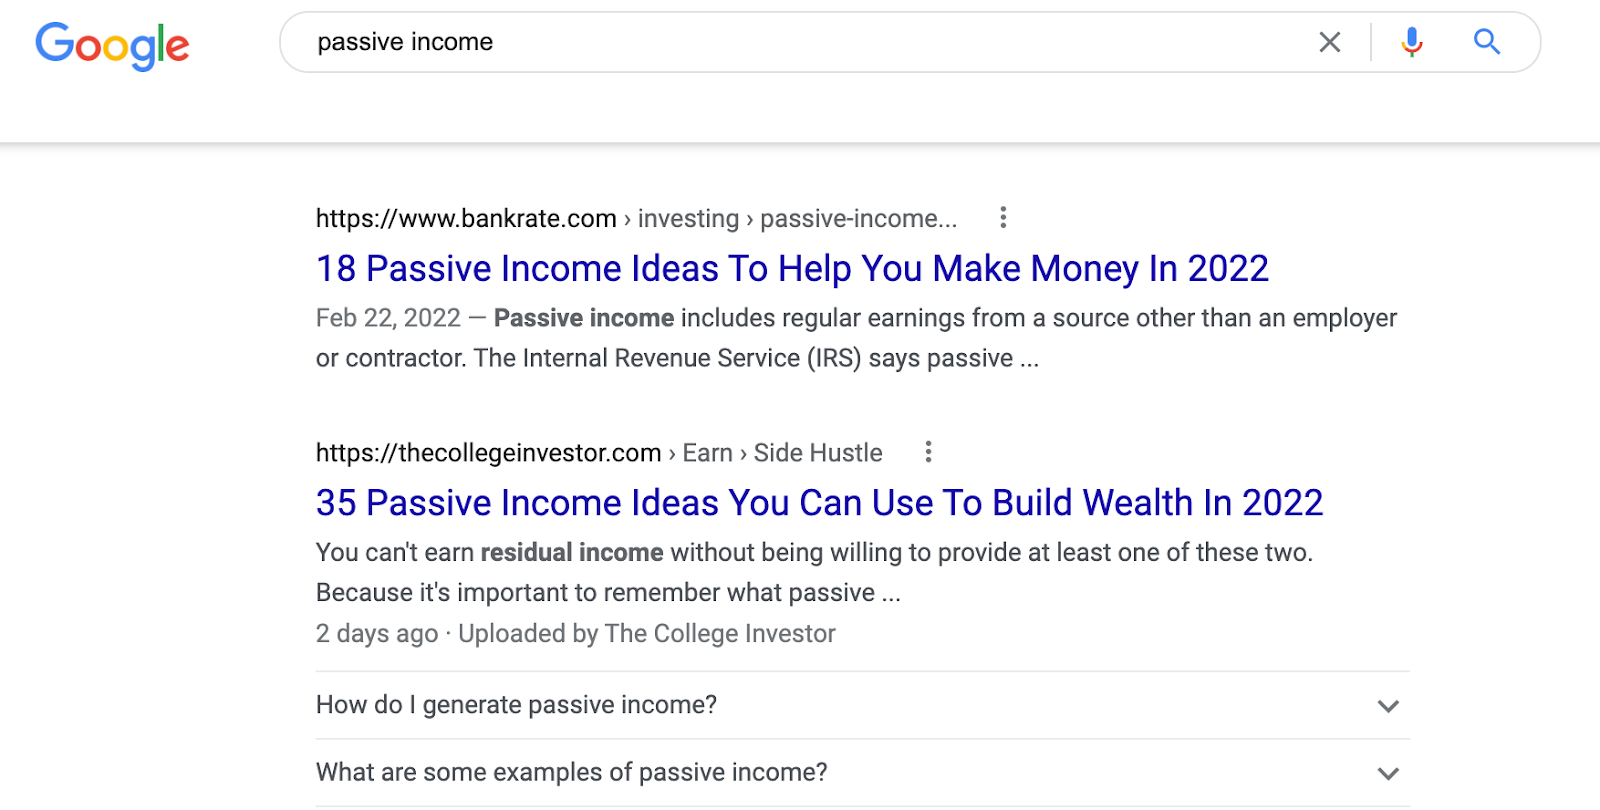Click "Uploaded by The College Investor" text
The image size is (1600, 810).
pos(647,634)
